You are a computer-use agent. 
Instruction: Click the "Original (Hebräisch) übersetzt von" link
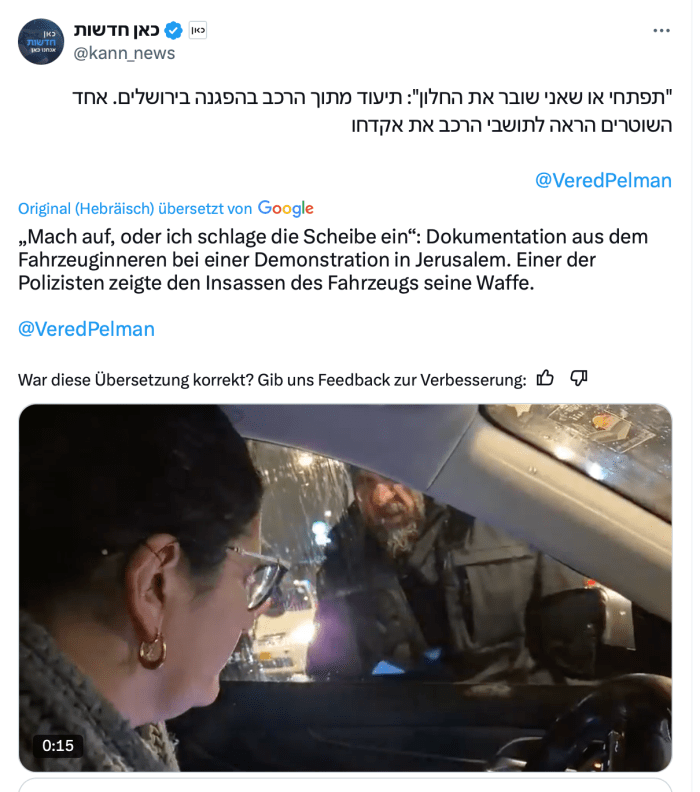[x=135, y=209]
